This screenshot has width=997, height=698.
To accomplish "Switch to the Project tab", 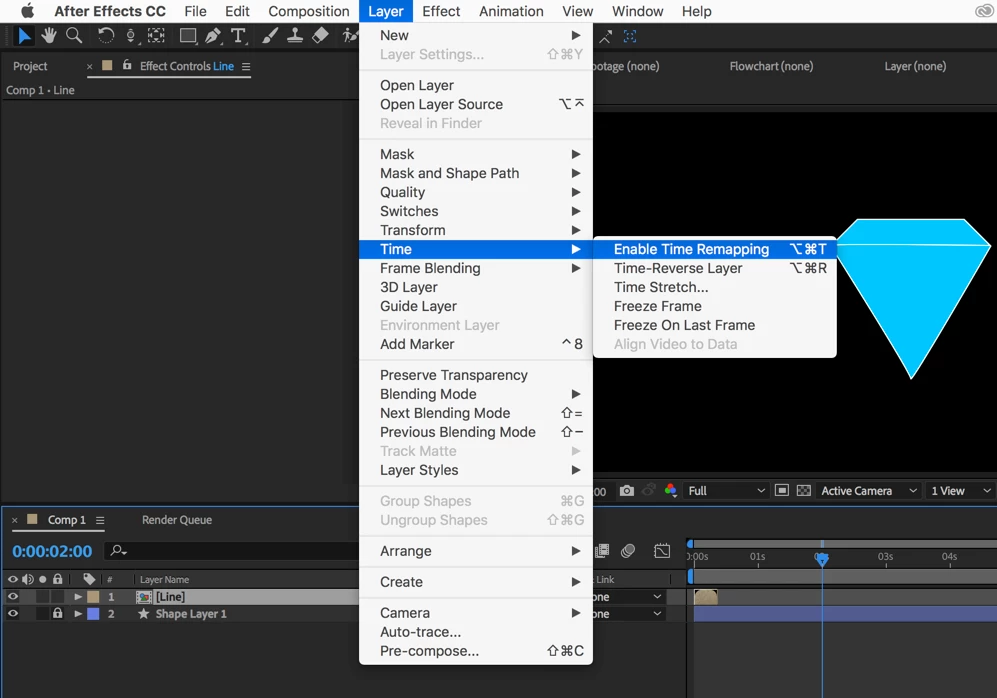I will pyautogui.click(x=30, y=66).
